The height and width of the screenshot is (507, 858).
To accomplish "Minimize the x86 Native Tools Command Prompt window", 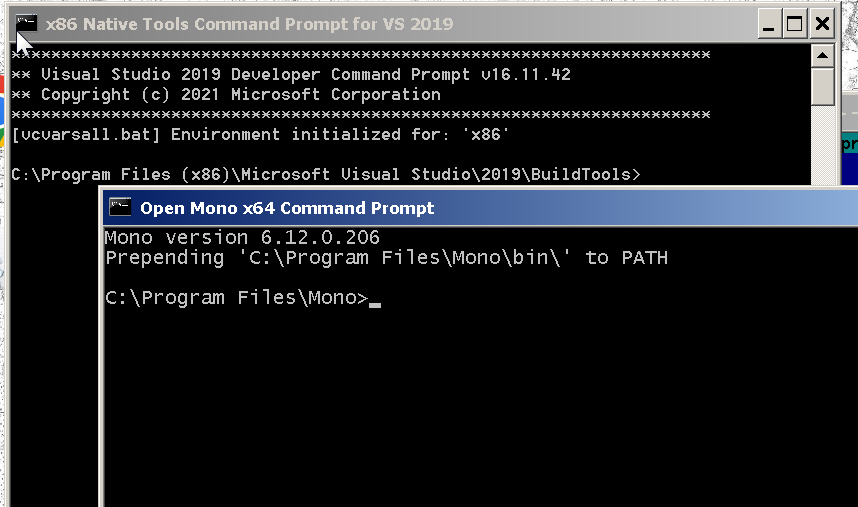I will 770,23.
